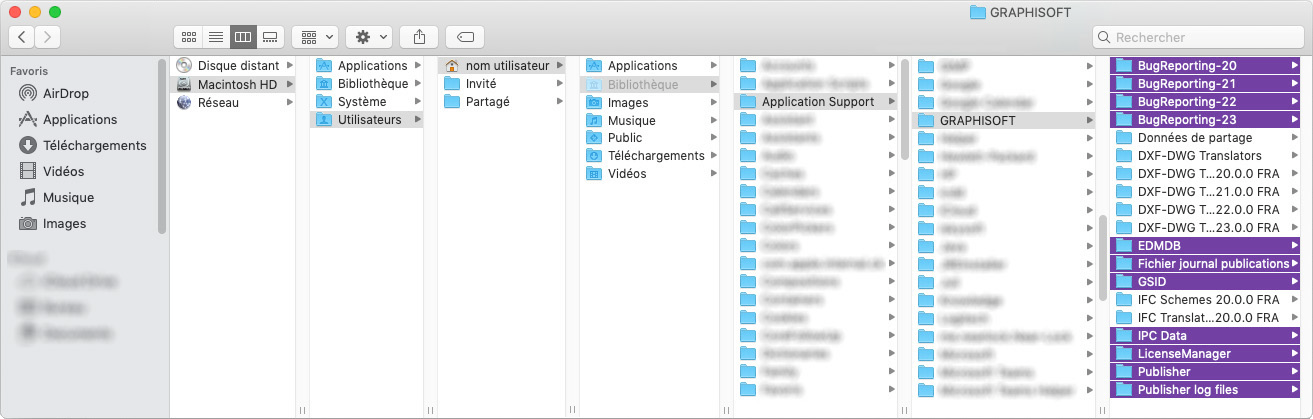Select the Invité user folder
This screenshot has width=1313, height=419.
click(x=502, y=84)
